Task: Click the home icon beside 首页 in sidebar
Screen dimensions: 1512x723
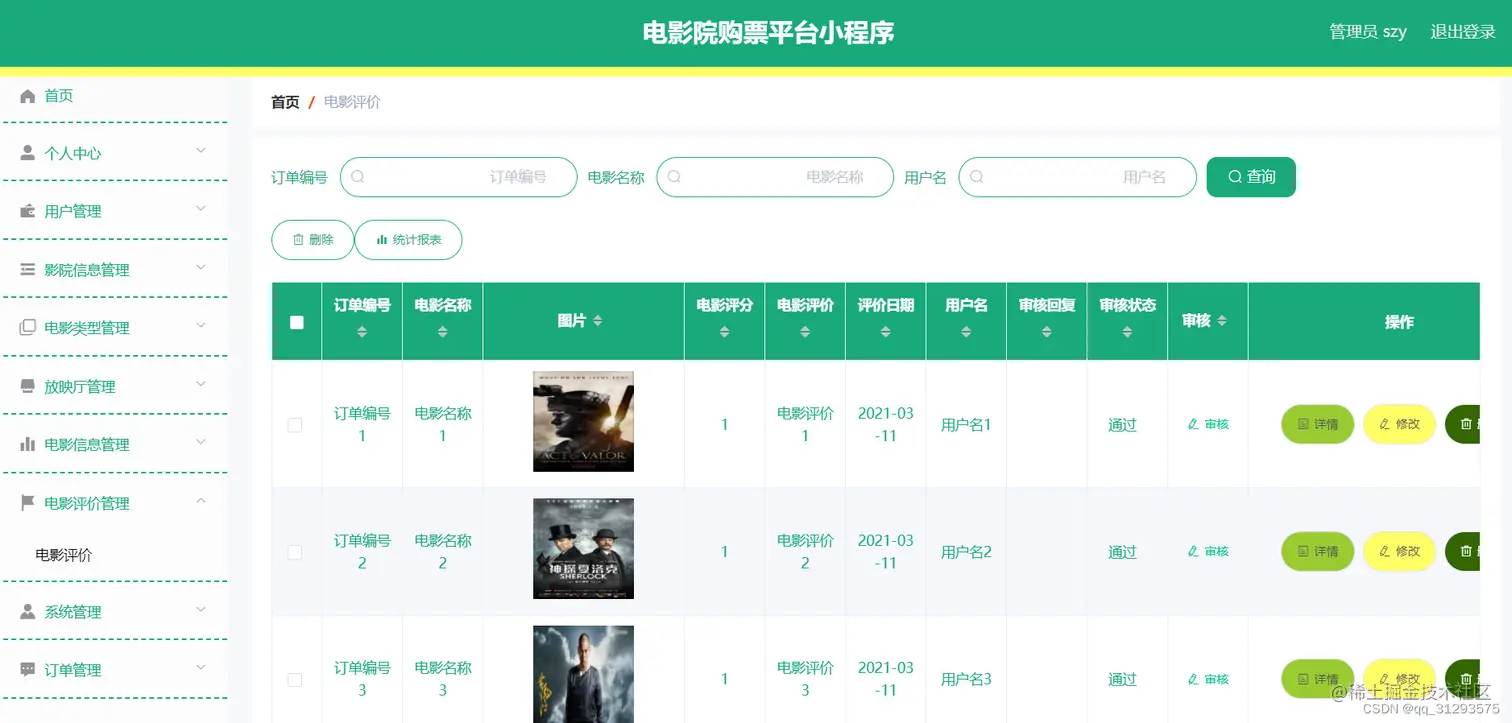Action: (28, 96)
